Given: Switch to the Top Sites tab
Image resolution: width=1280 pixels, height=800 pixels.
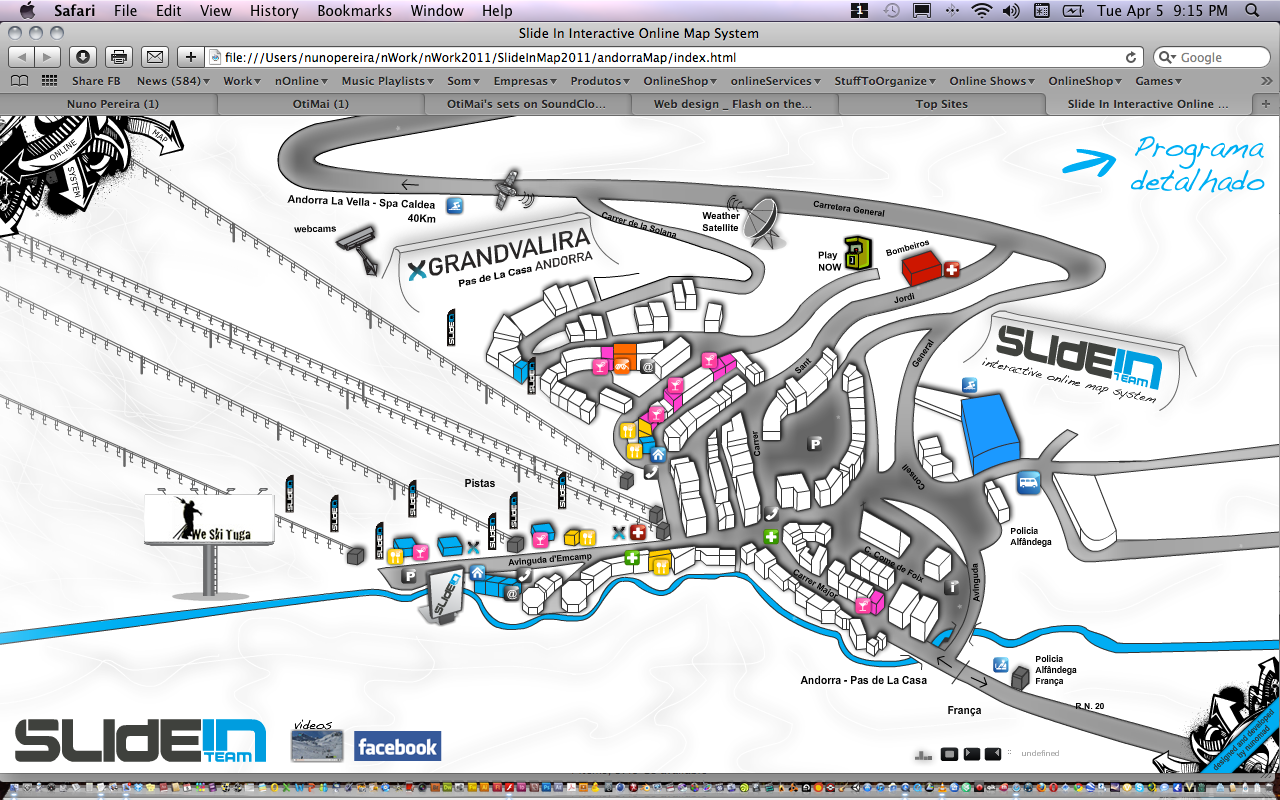Looking at the screenshot, I should pos(941,103).
